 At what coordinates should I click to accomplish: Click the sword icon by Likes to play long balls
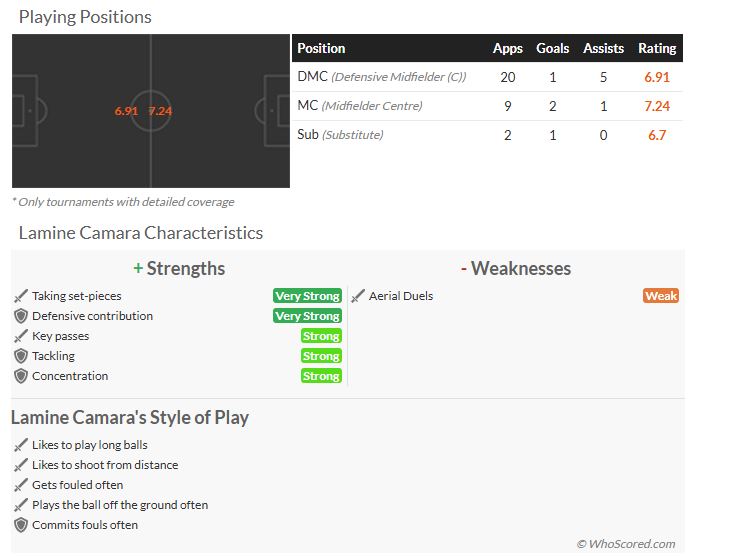point(21,445)
